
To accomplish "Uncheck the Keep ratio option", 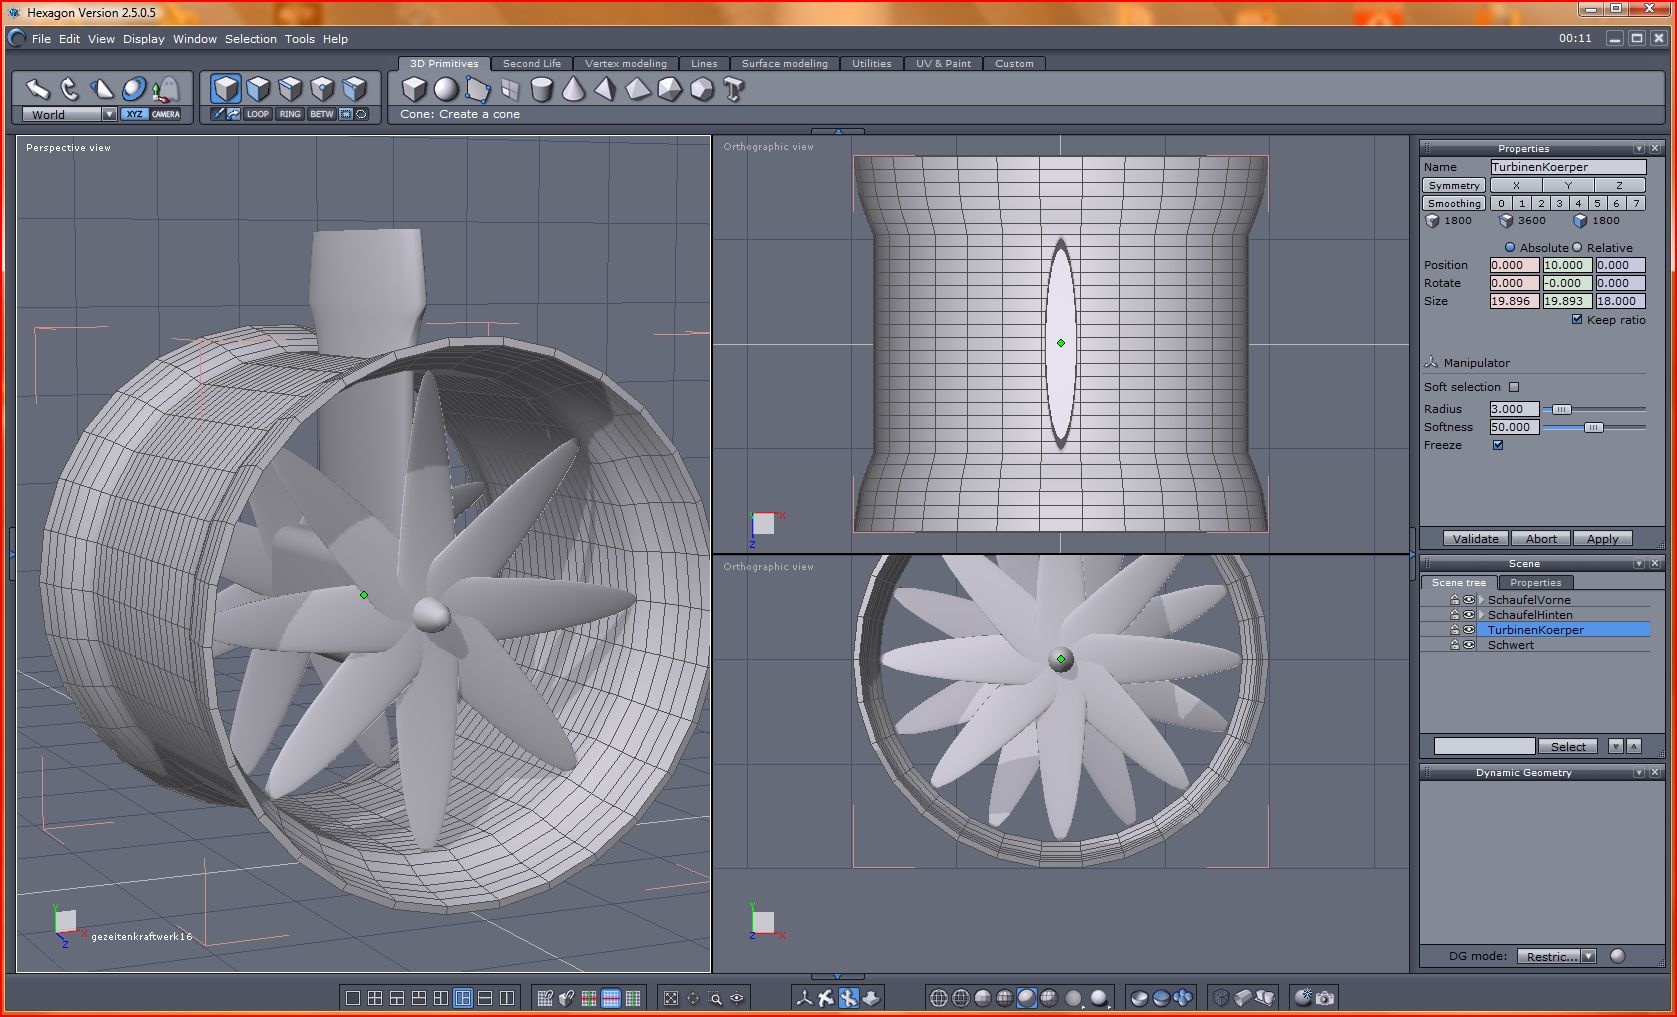I will [x=1577, y=320].
